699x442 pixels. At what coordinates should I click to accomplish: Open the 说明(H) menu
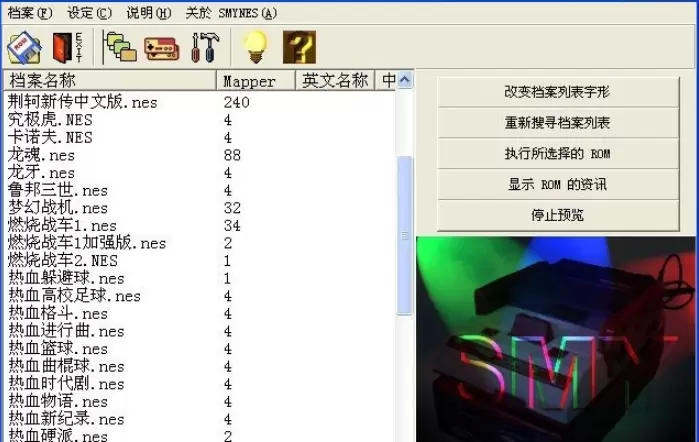[149, 13]
